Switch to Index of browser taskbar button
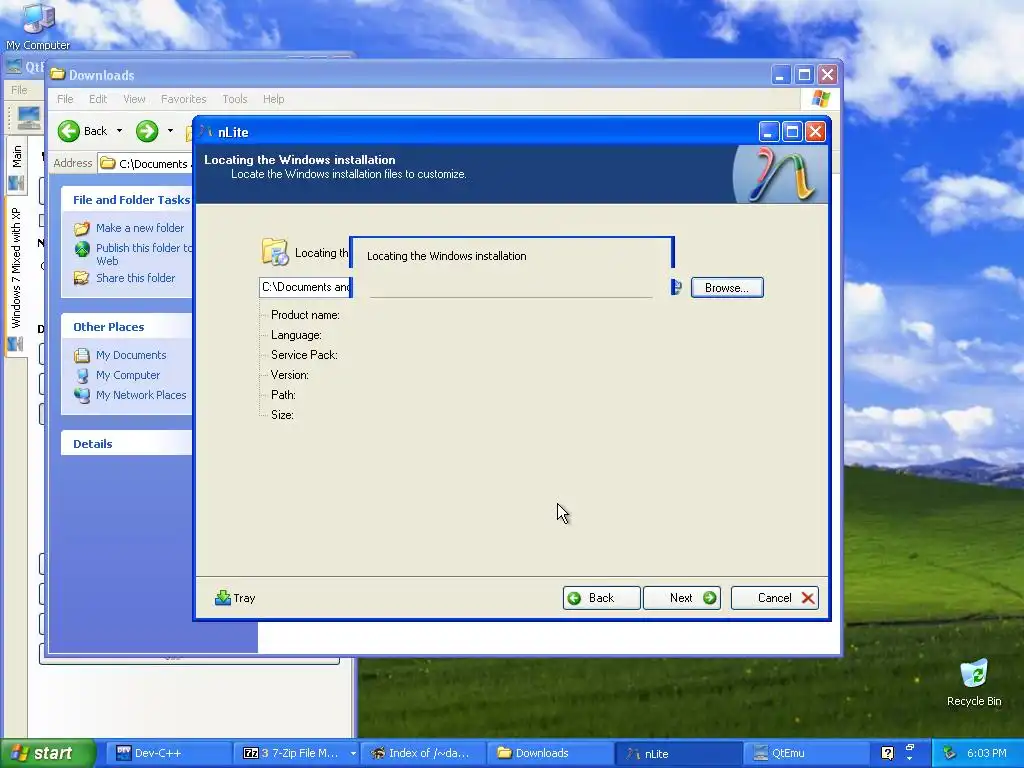The width and height of the screenshot is (1024, 768). coord(423,753)
